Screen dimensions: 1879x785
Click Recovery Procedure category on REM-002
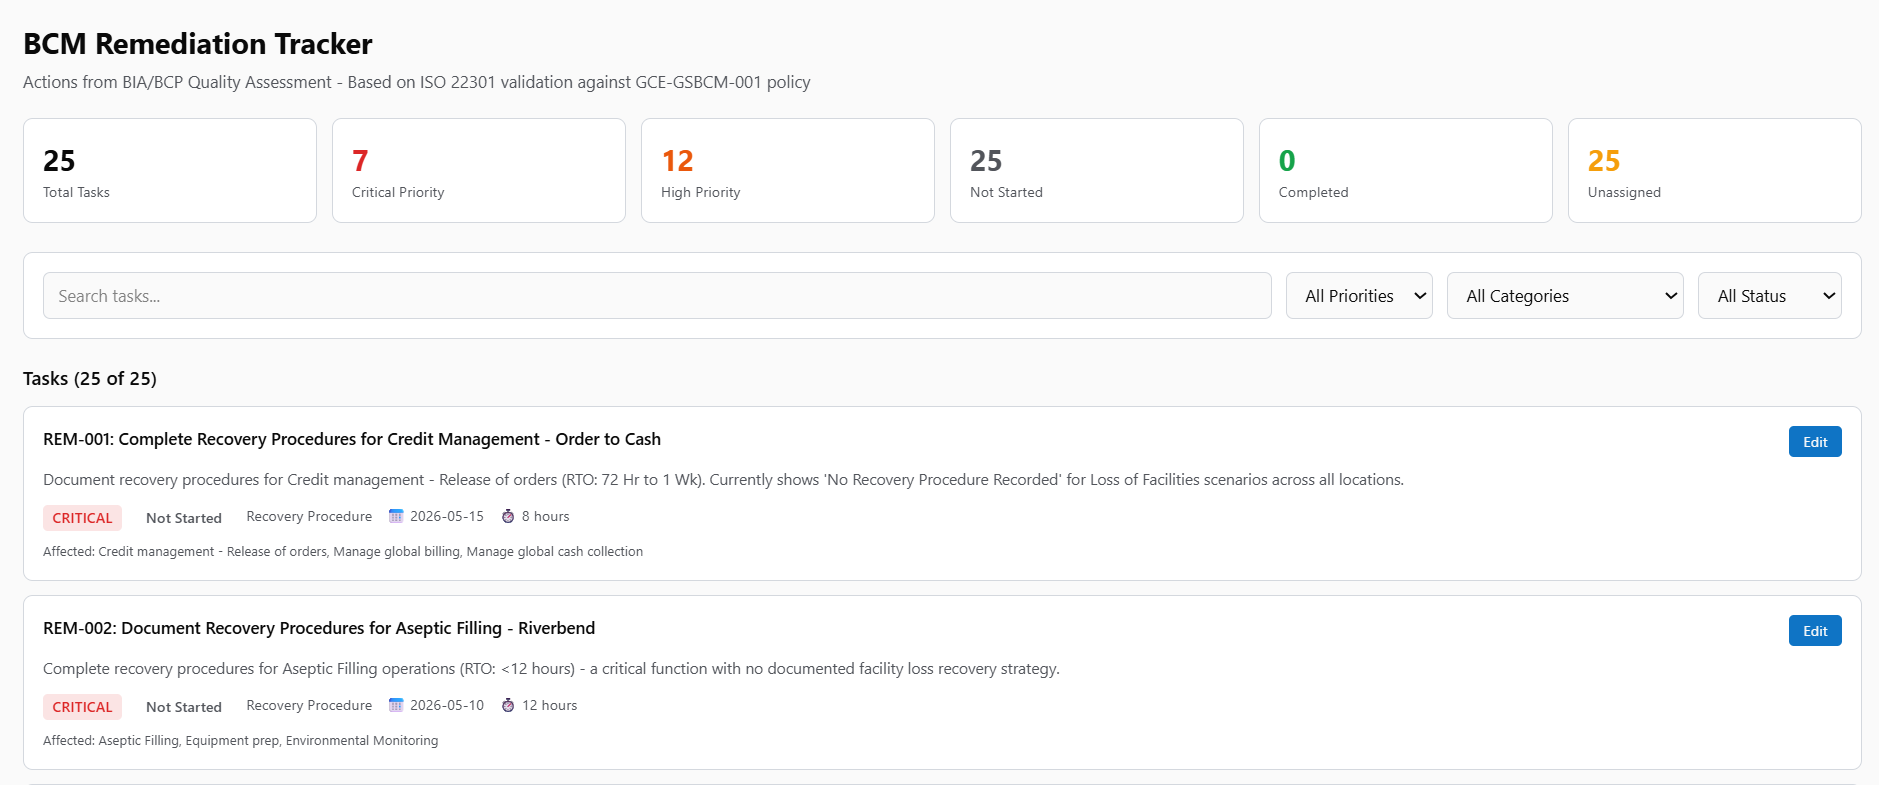tap(309, 705)
